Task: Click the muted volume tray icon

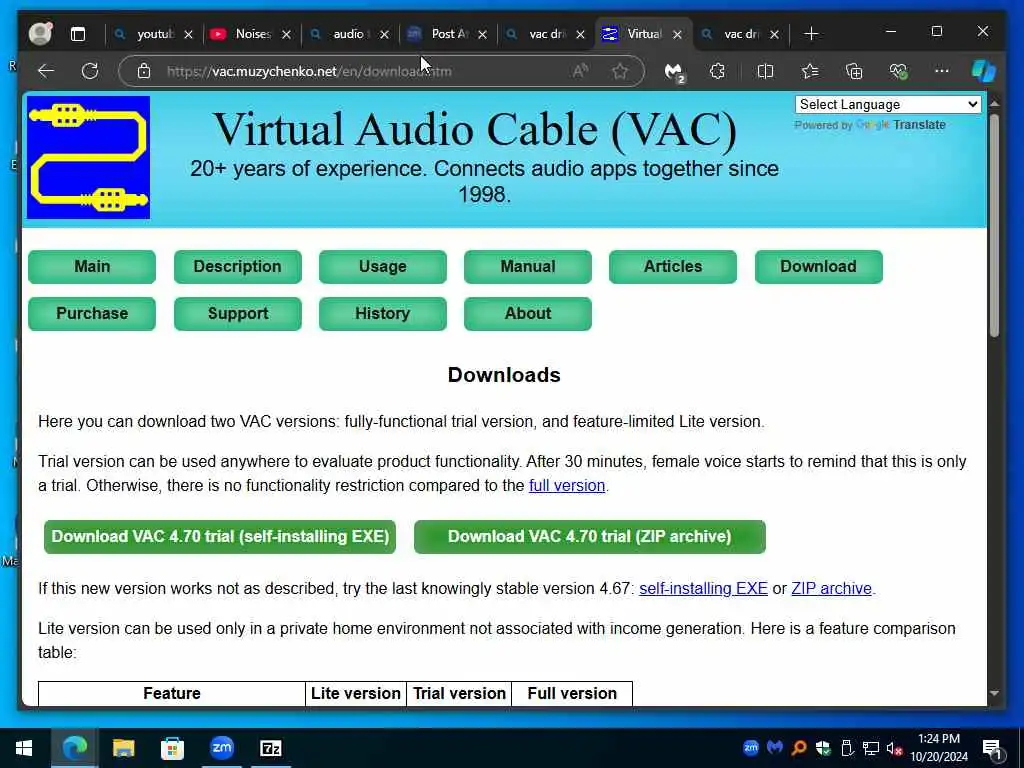Action: pos(895,748)
